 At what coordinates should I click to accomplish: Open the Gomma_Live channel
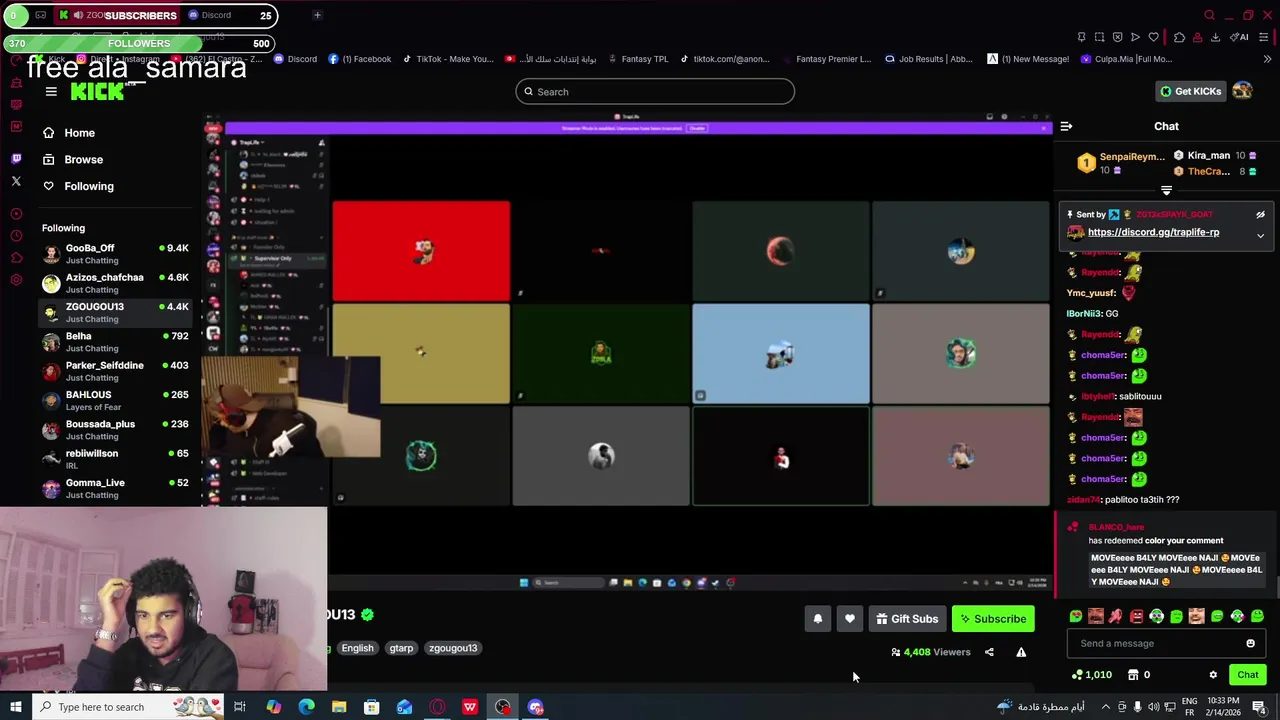pyautogui.click(x=115, y=488)
